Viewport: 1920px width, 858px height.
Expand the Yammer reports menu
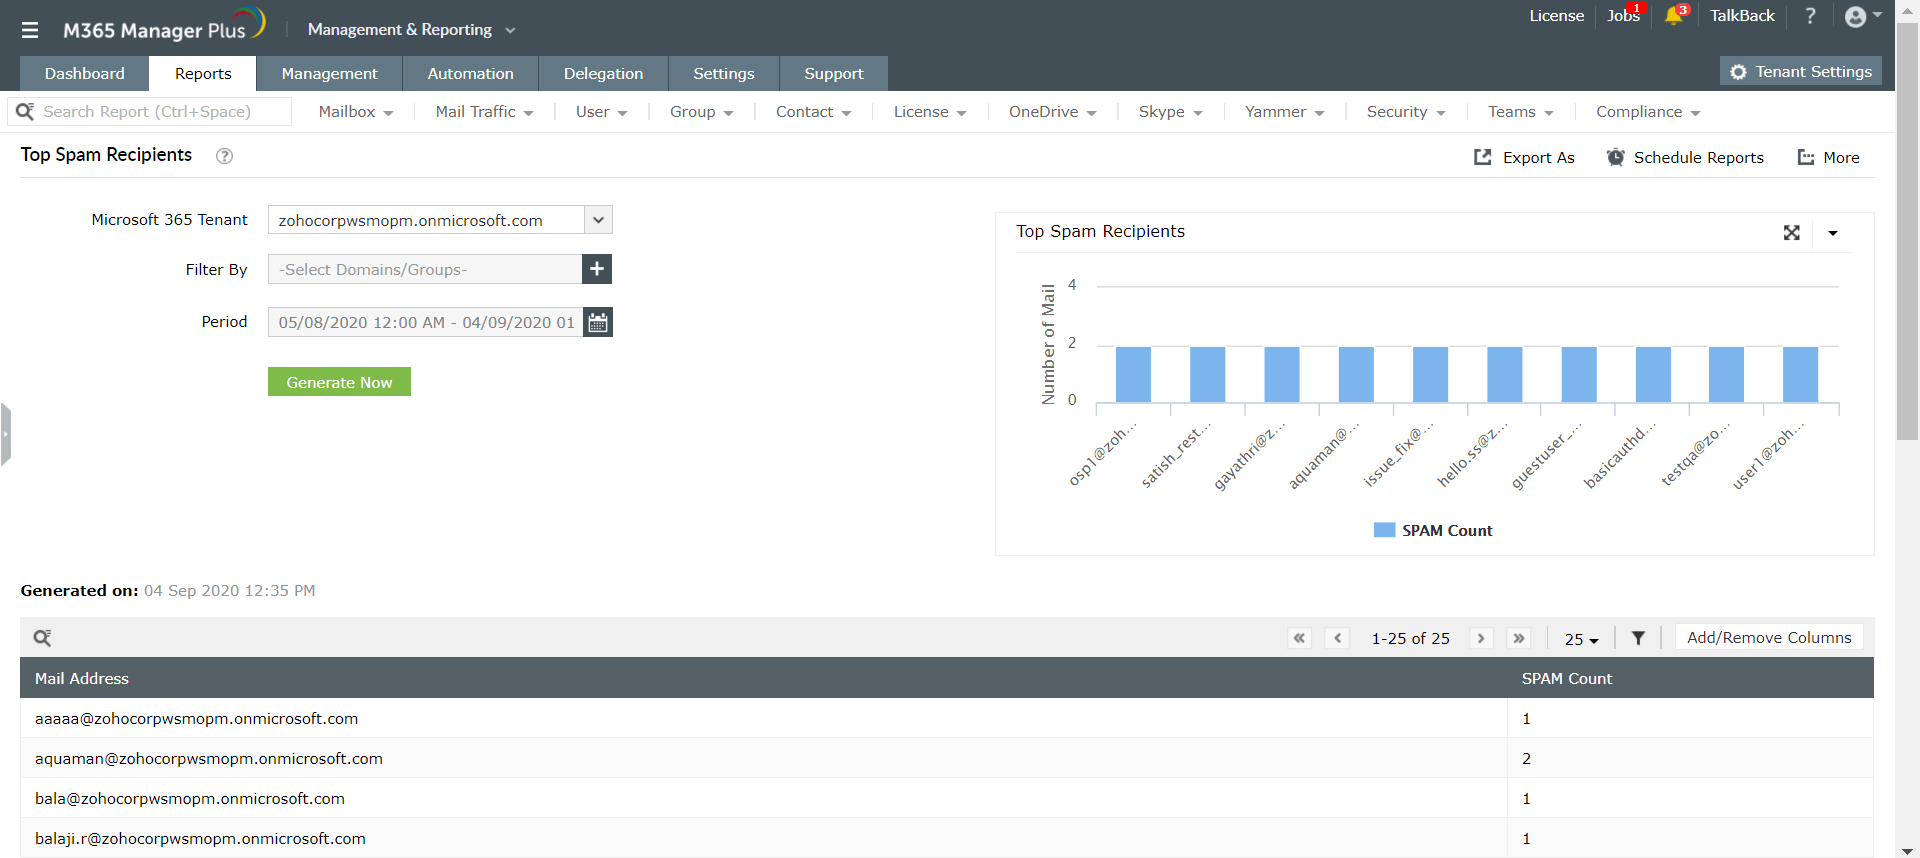click(1284, 112)
